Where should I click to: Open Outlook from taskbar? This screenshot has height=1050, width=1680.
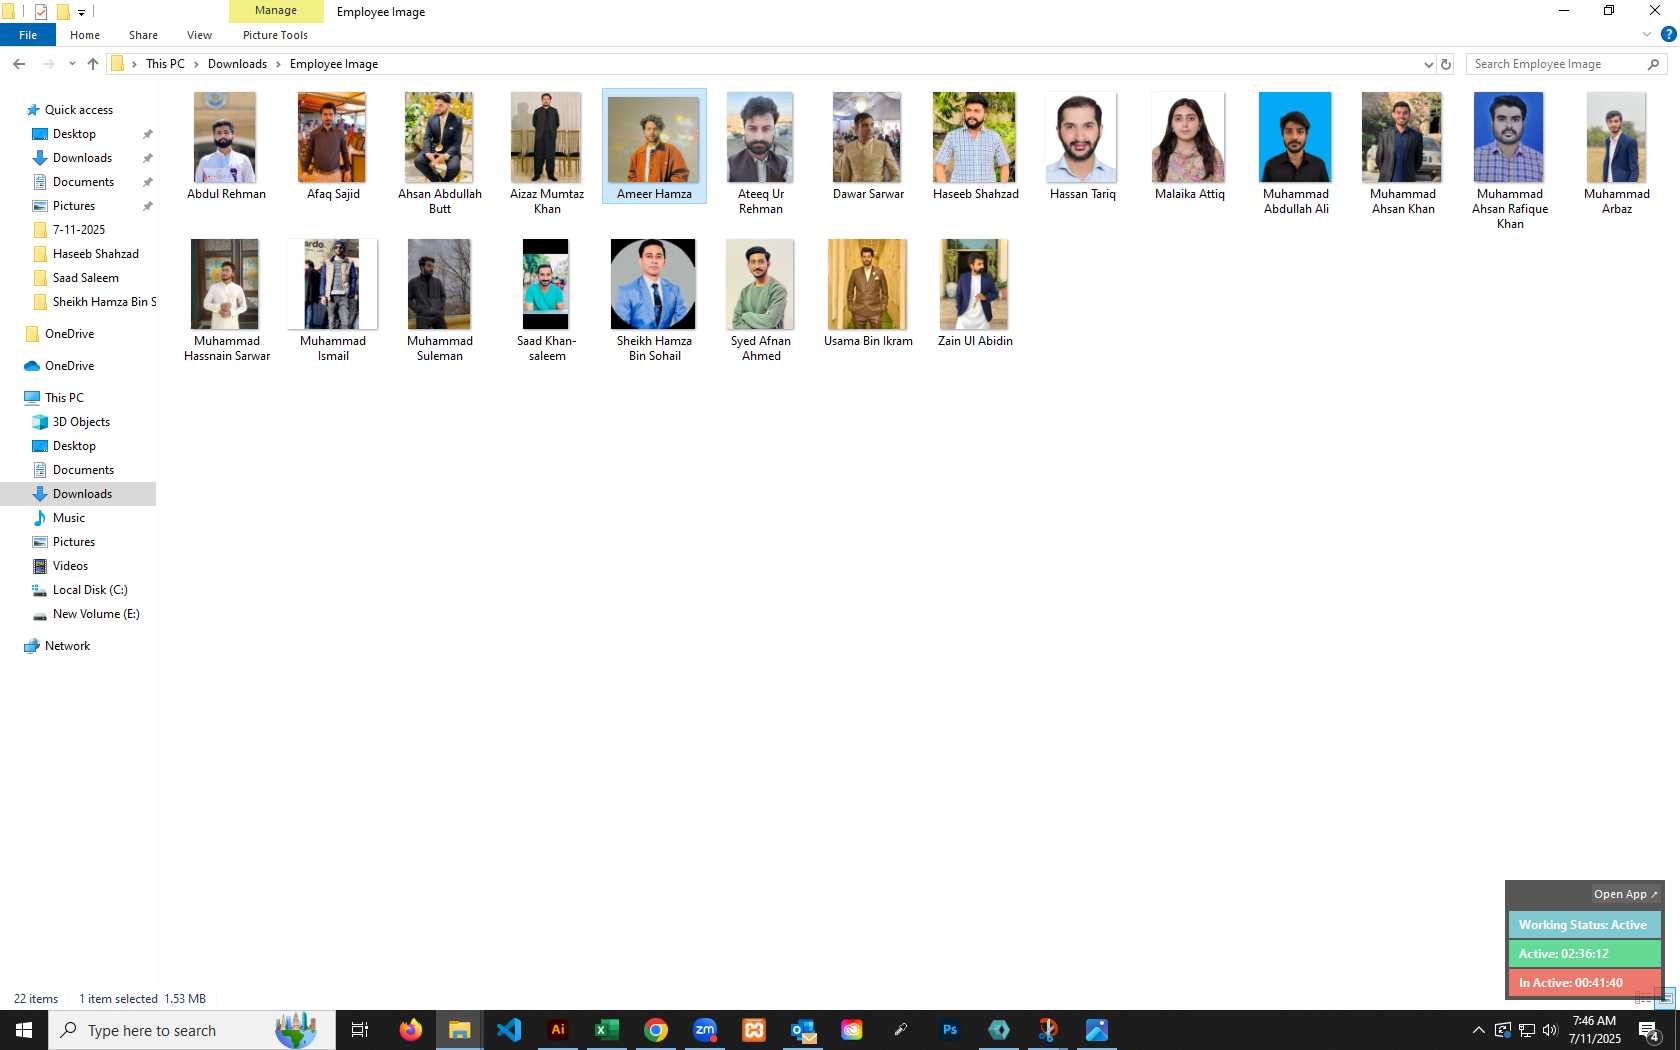click(x=803, y=1030)
